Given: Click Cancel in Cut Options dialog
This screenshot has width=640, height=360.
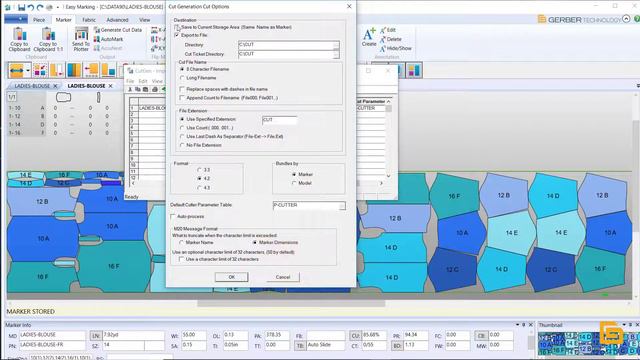Looking at the screenshot, I should [x=283, y=277].
